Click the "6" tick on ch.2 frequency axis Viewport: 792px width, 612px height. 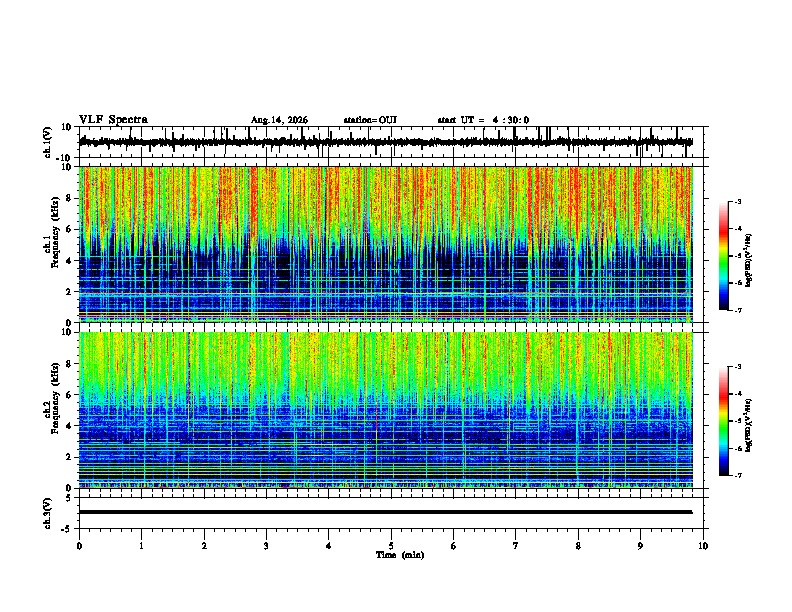pyautogui.click(x=69, y=395)
